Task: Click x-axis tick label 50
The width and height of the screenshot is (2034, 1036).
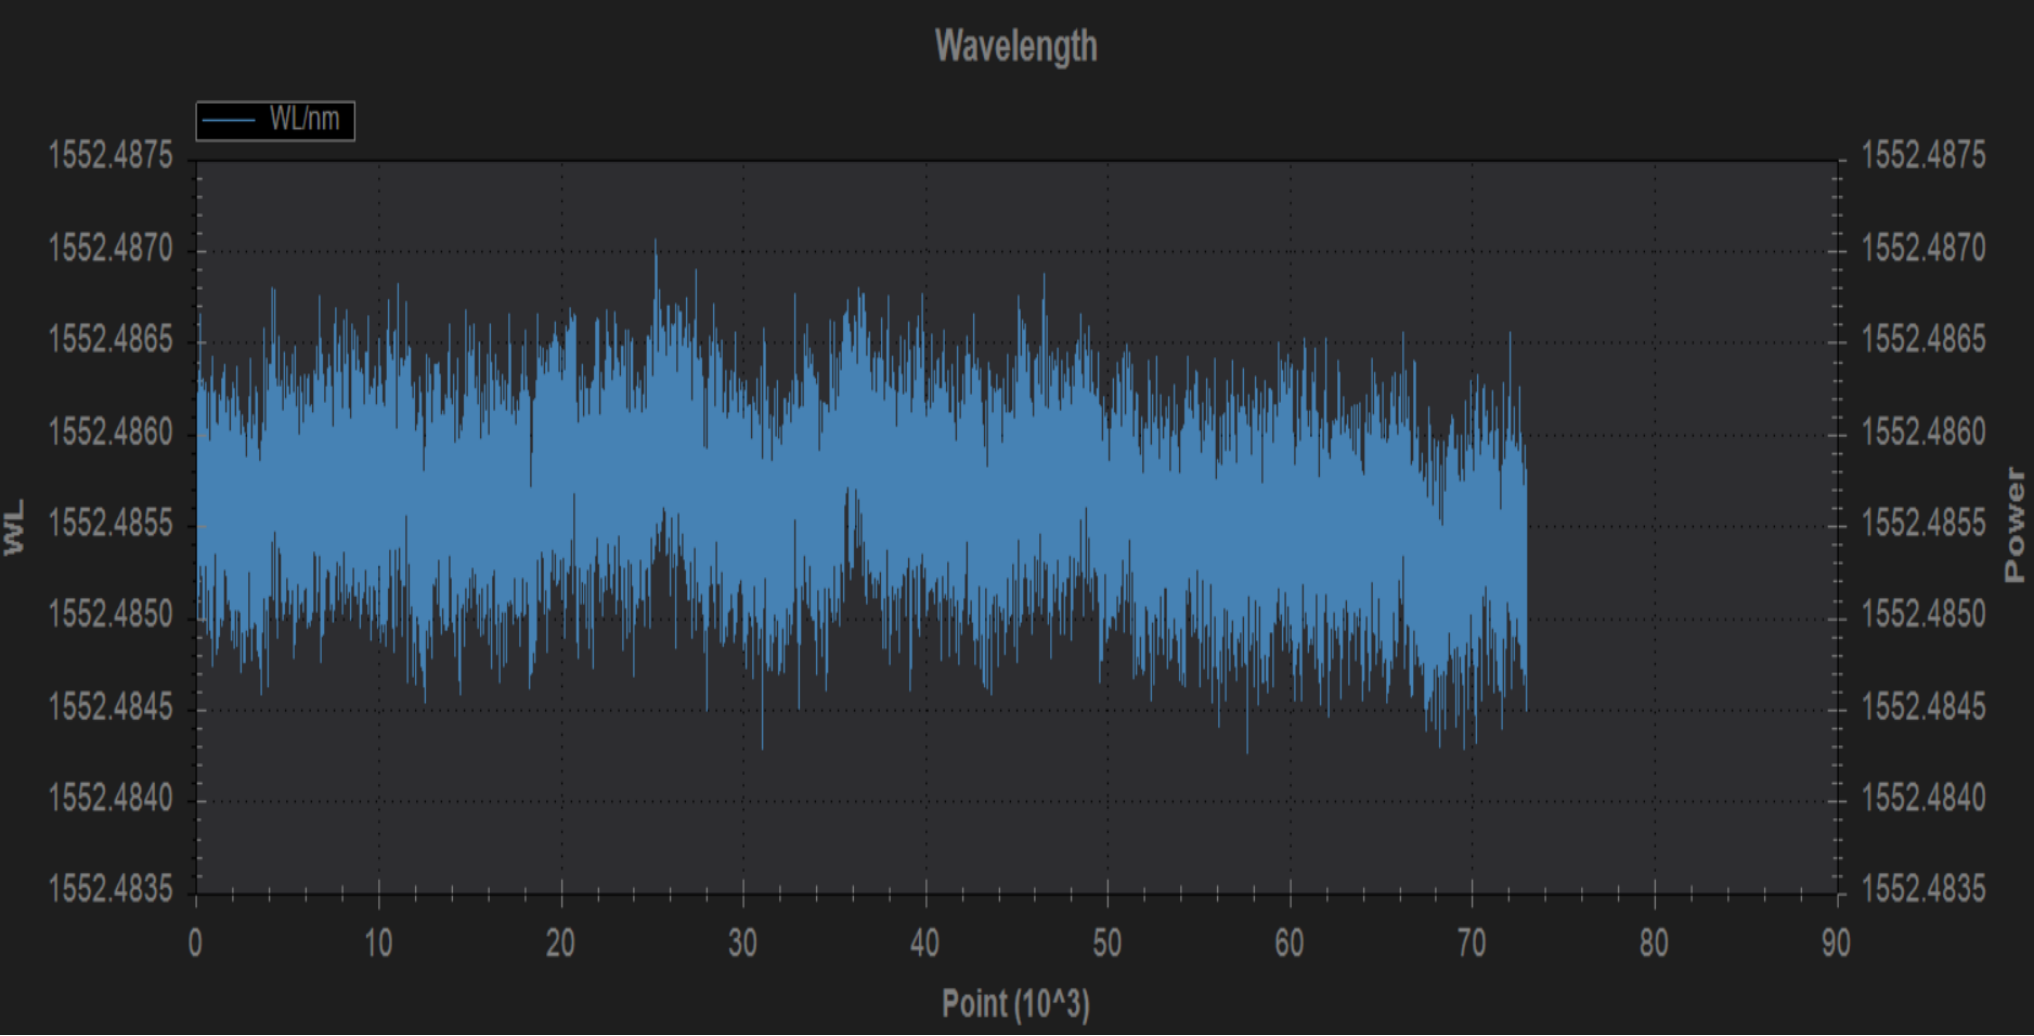Action: [x=1107, y=943]
